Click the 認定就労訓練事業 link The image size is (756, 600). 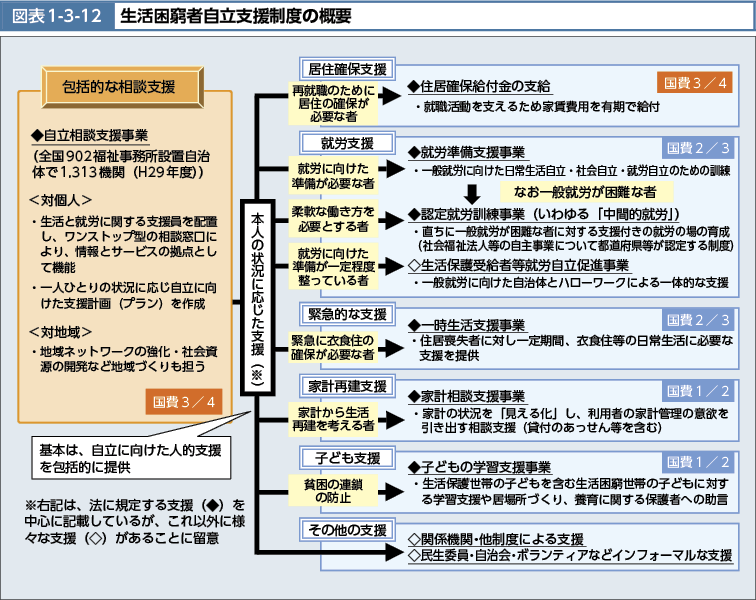tap(543, 213)
